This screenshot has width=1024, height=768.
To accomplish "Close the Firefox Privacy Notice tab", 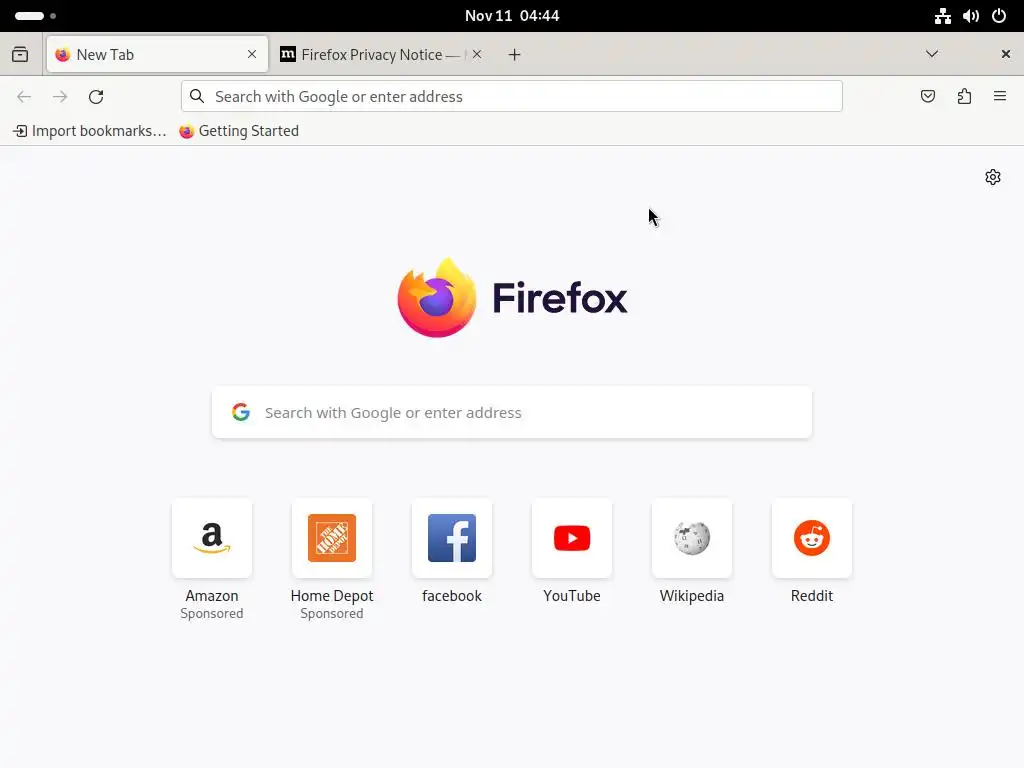I will coord(477,54).
